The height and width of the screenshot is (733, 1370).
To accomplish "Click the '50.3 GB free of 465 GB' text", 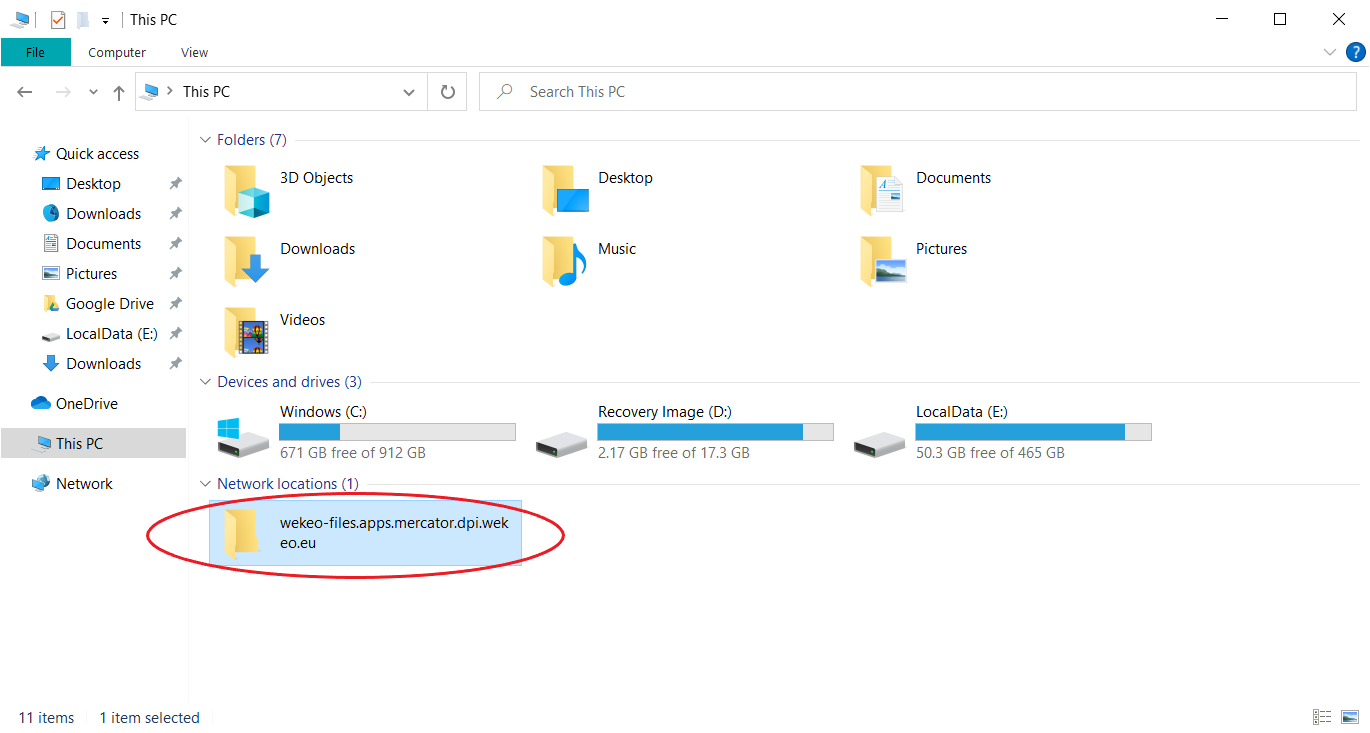I will tap(990, 453).
